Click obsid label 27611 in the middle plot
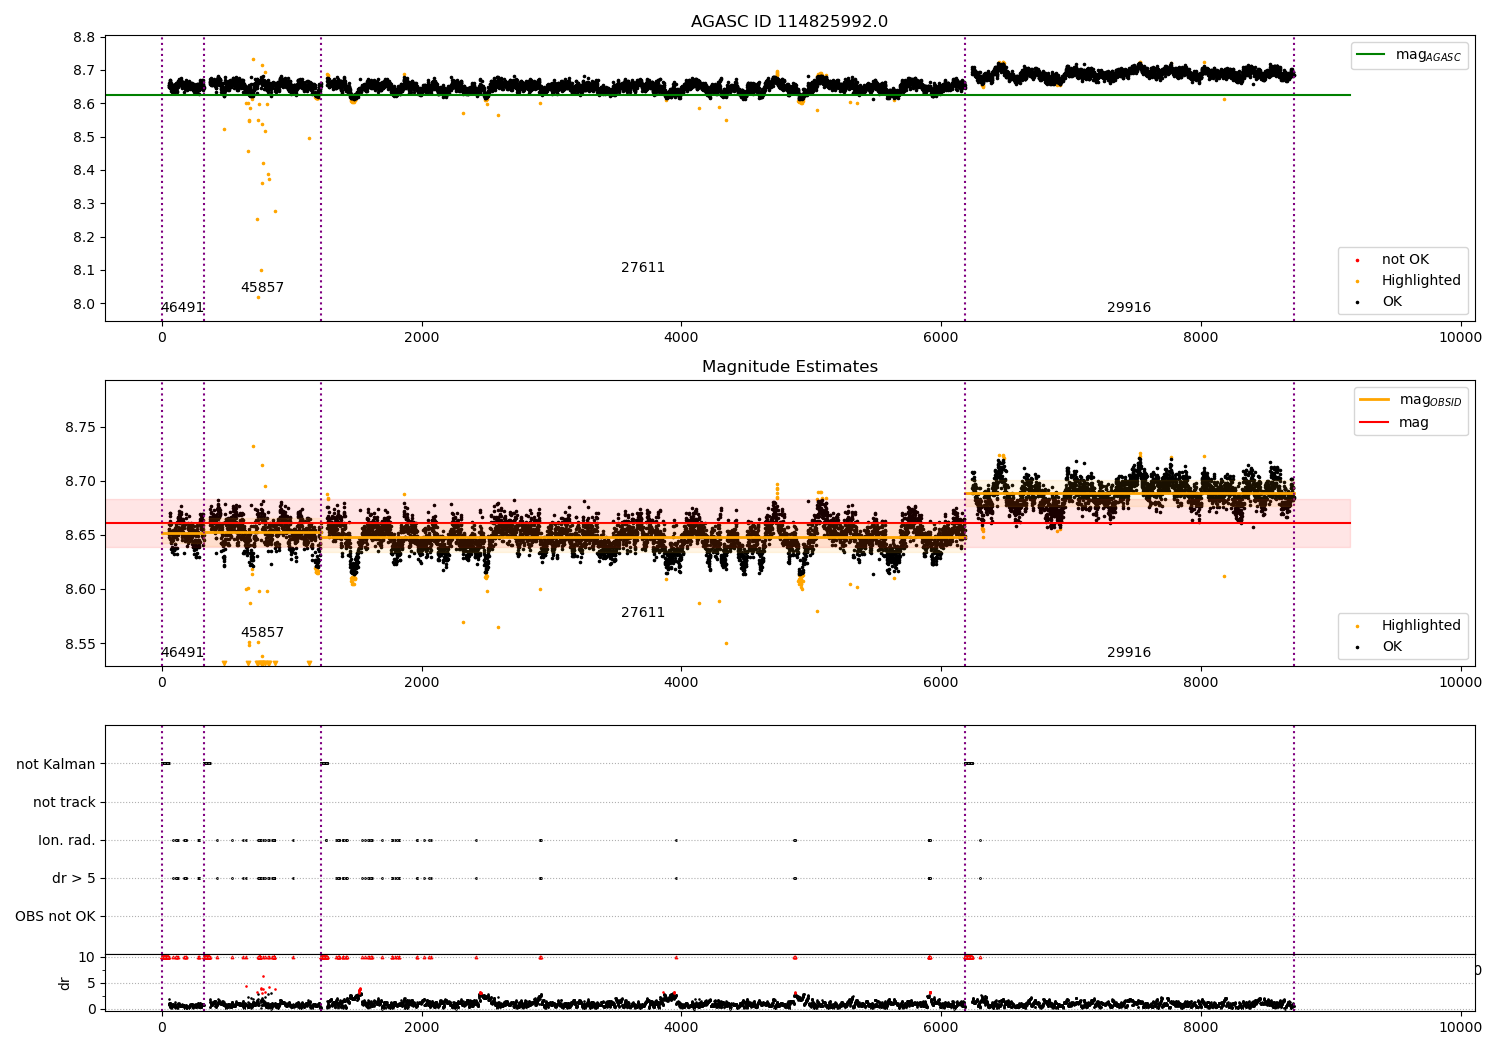Viewport: 1500px width, 1050px height. [x=643, y=612]
